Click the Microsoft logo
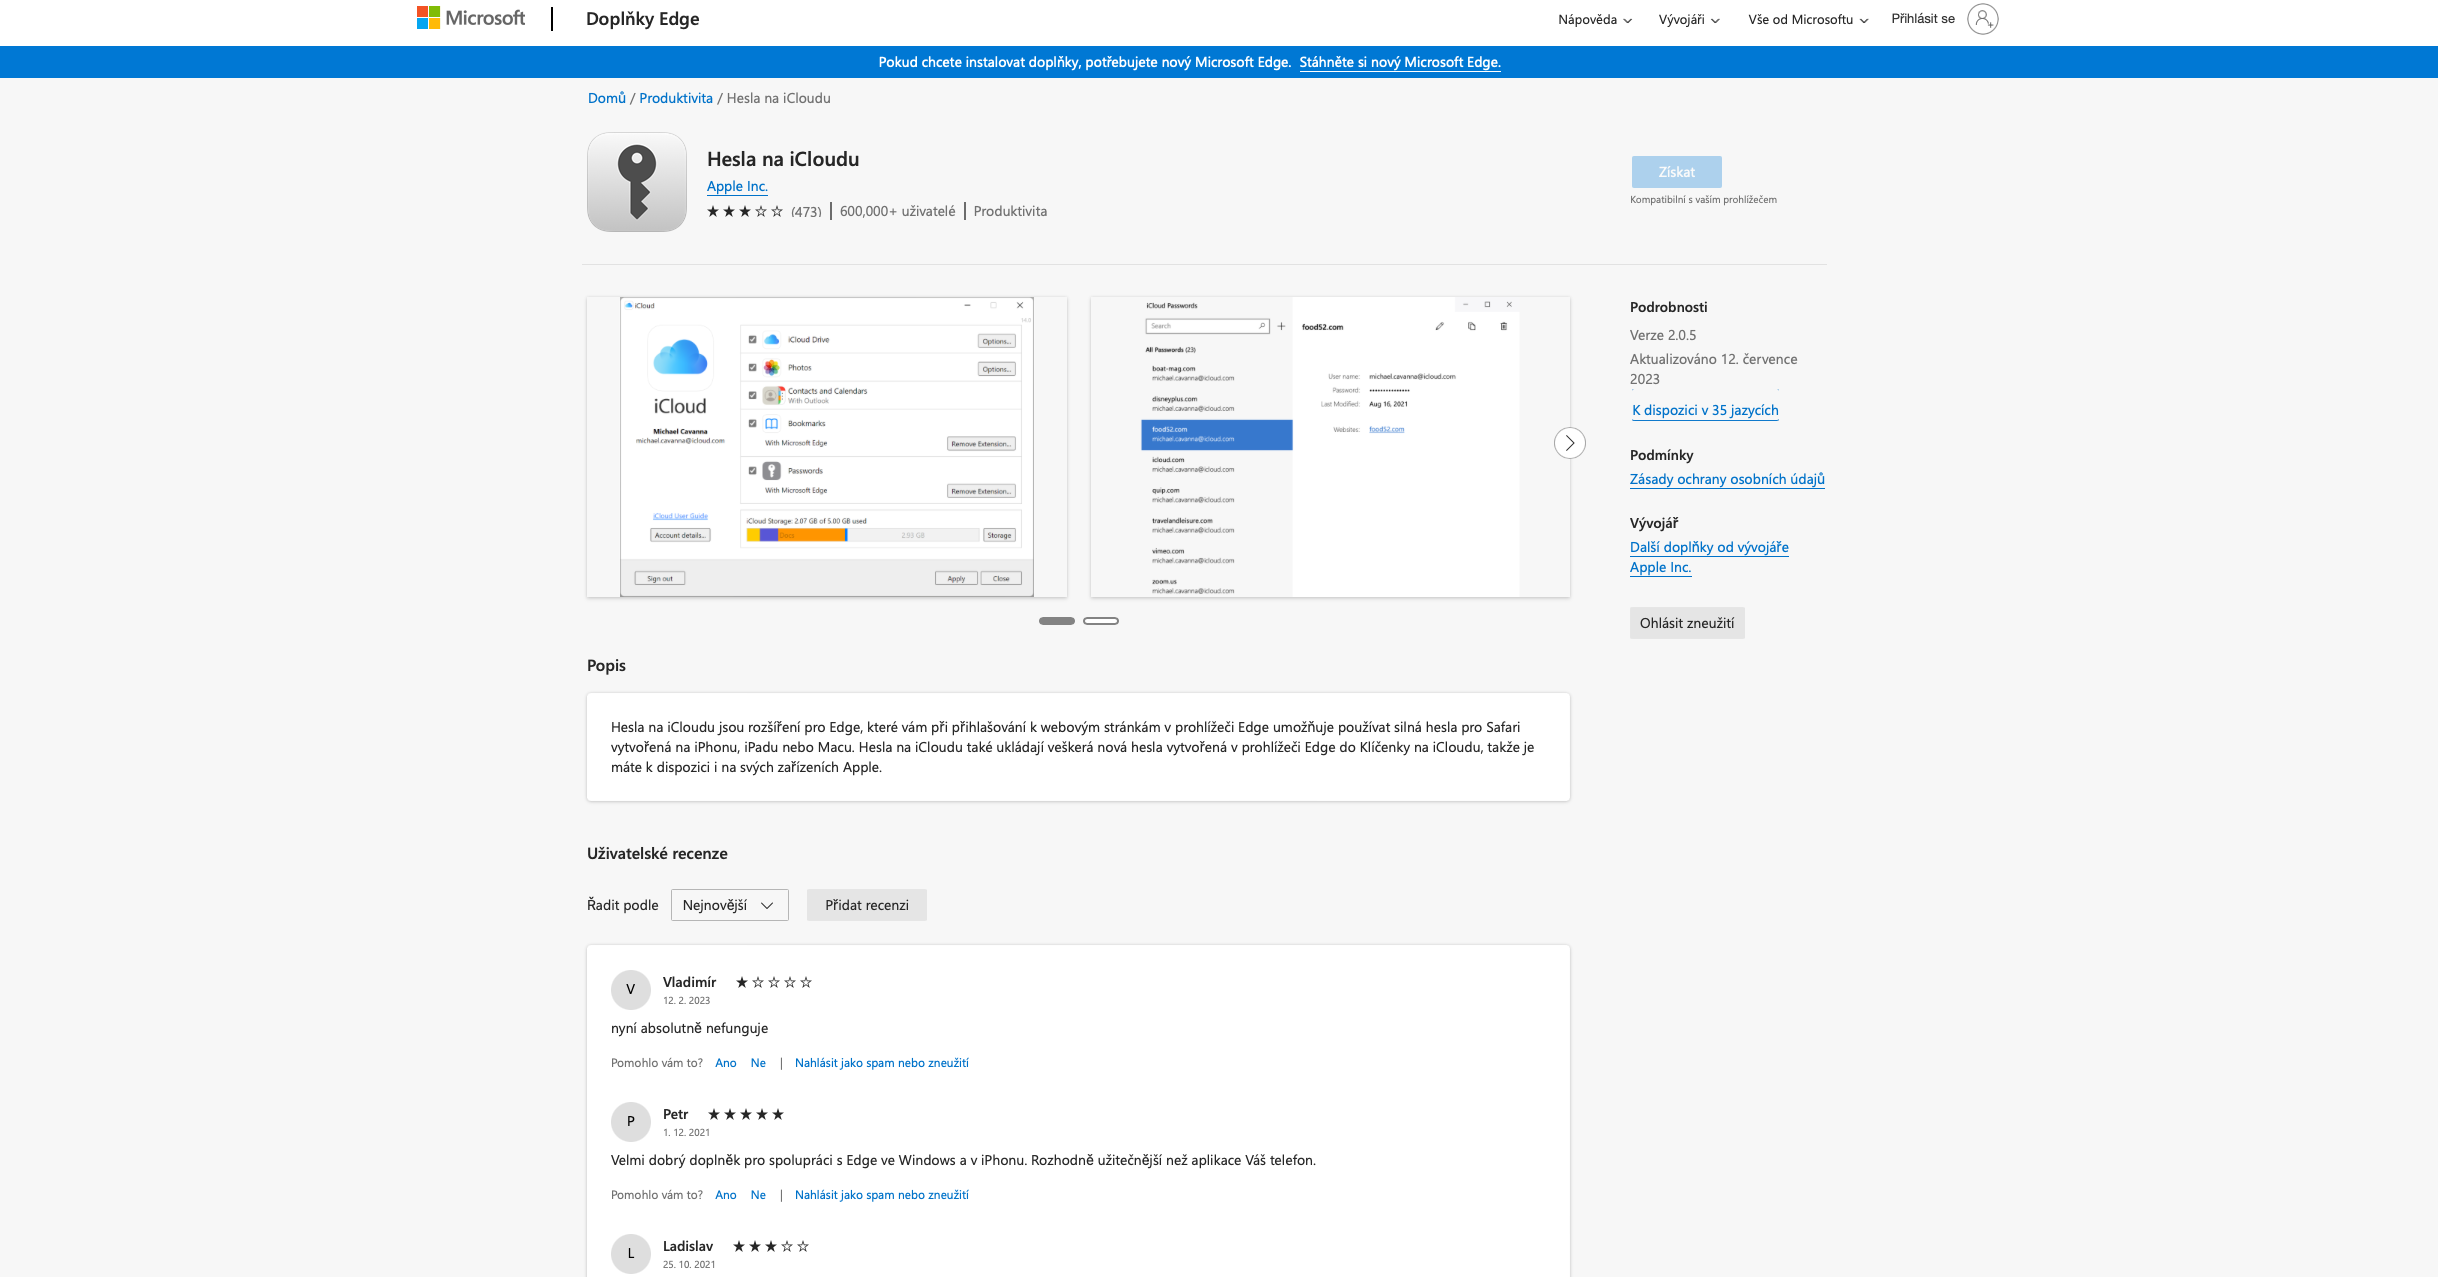This screenshot has width=2438, height=1277. (x=470, y=18)
